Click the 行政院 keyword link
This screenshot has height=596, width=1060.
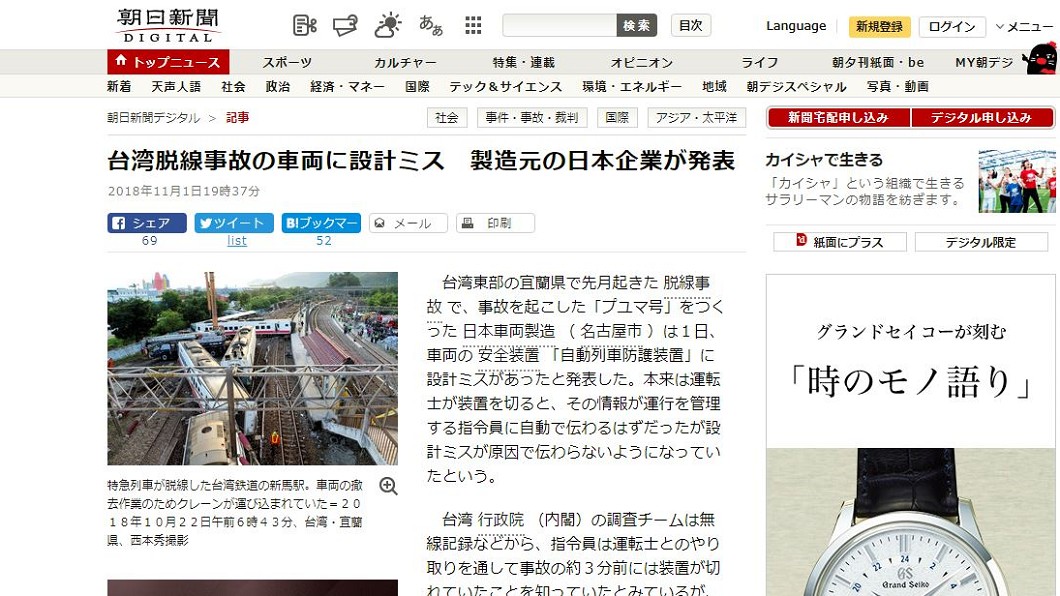click(x=501, y=520)
